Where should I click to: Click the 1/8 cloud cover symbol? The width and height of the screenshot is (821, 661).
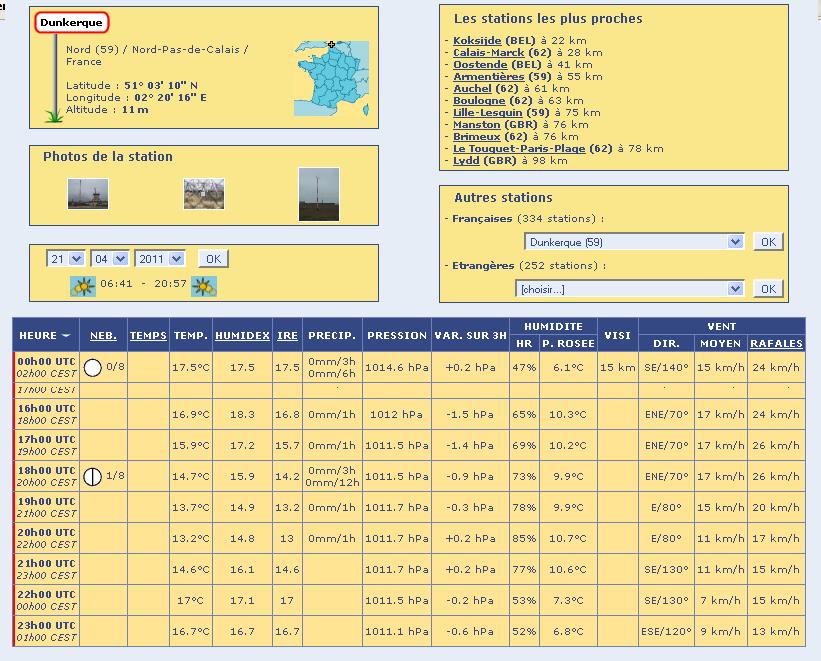pos(93,476)
